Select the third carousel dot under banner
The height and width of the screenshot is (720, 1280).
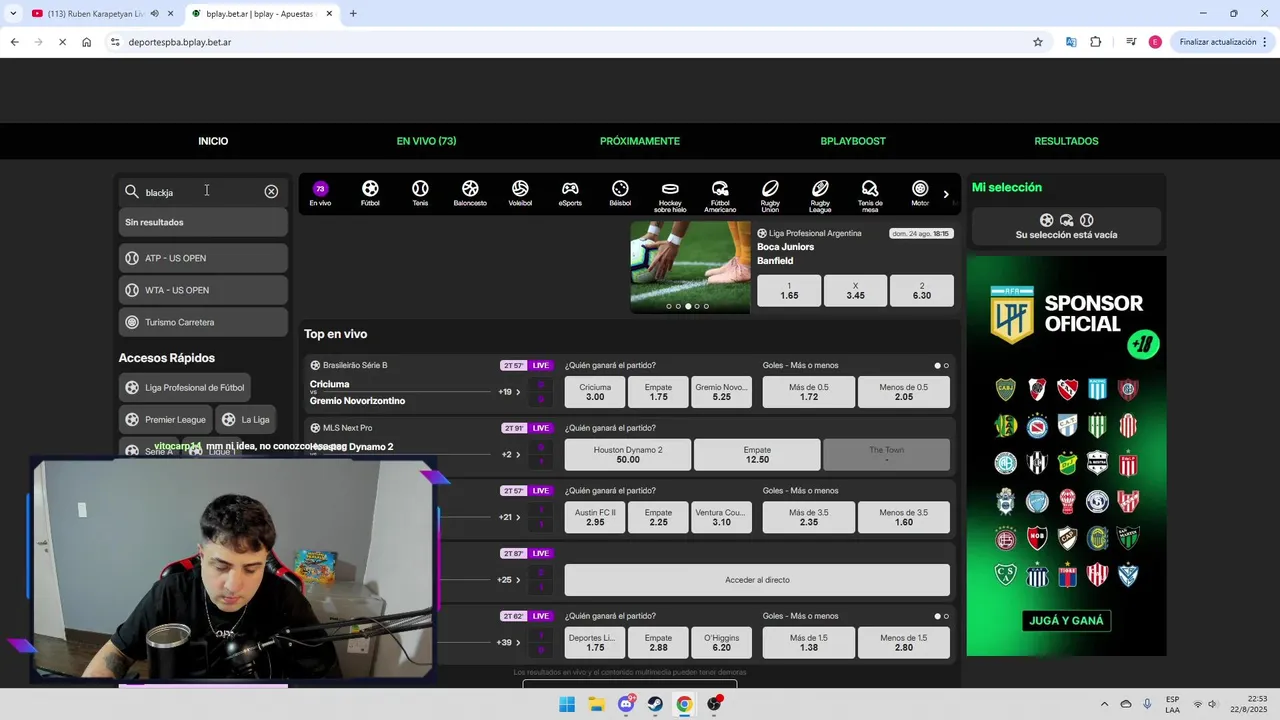coord(688,306)
